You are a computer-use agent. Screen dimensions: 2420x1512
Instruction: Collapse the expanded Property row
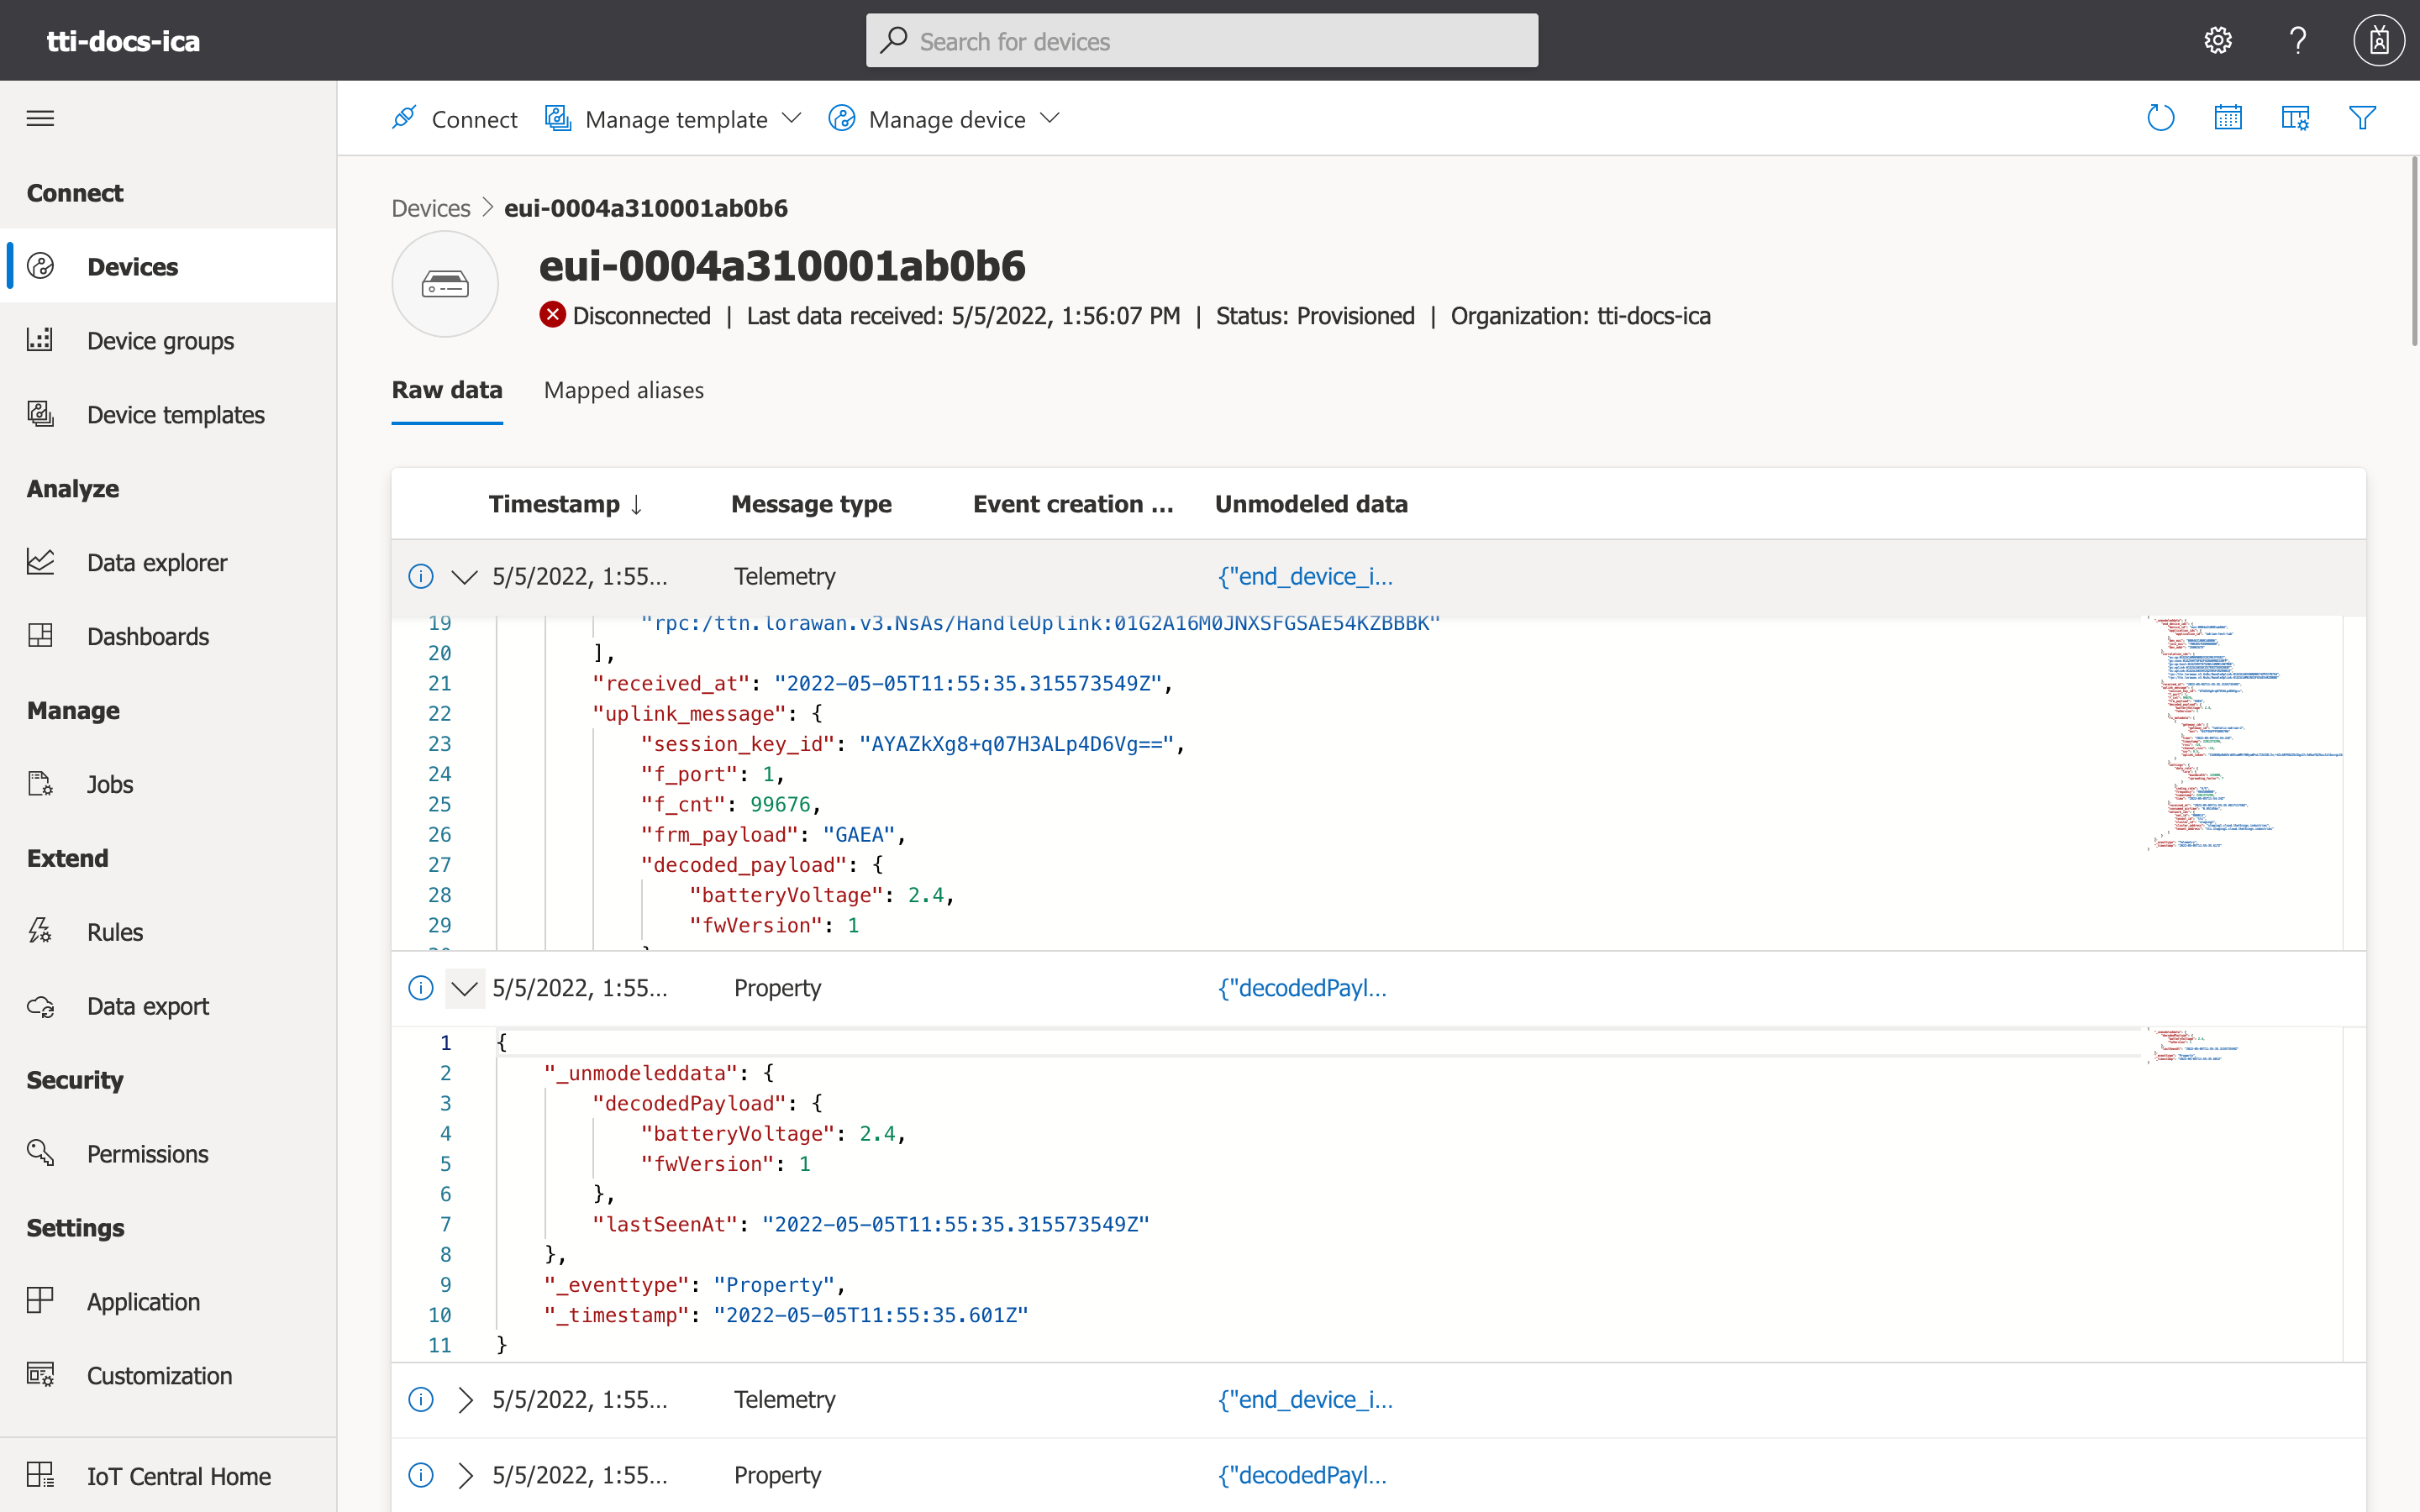(x=464, y=988)
